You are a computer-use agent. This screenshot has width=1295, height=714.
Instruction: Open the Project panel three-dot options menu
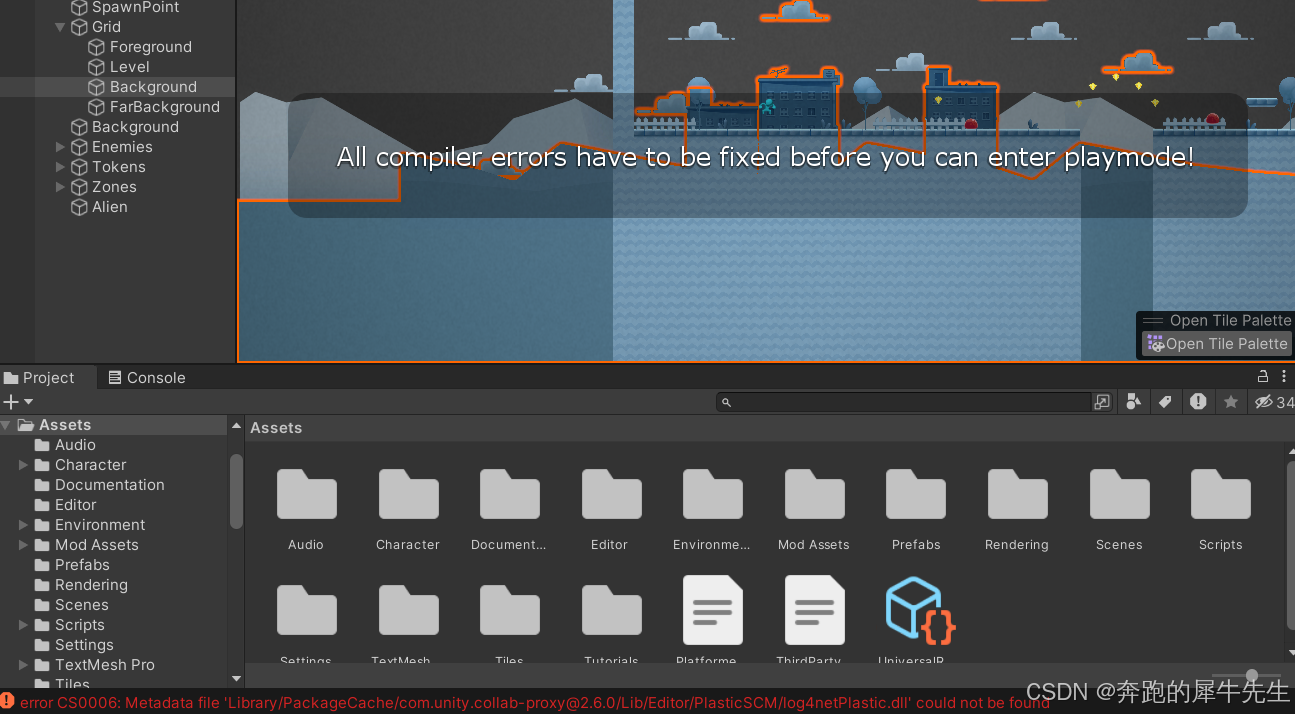[1283, 377]
